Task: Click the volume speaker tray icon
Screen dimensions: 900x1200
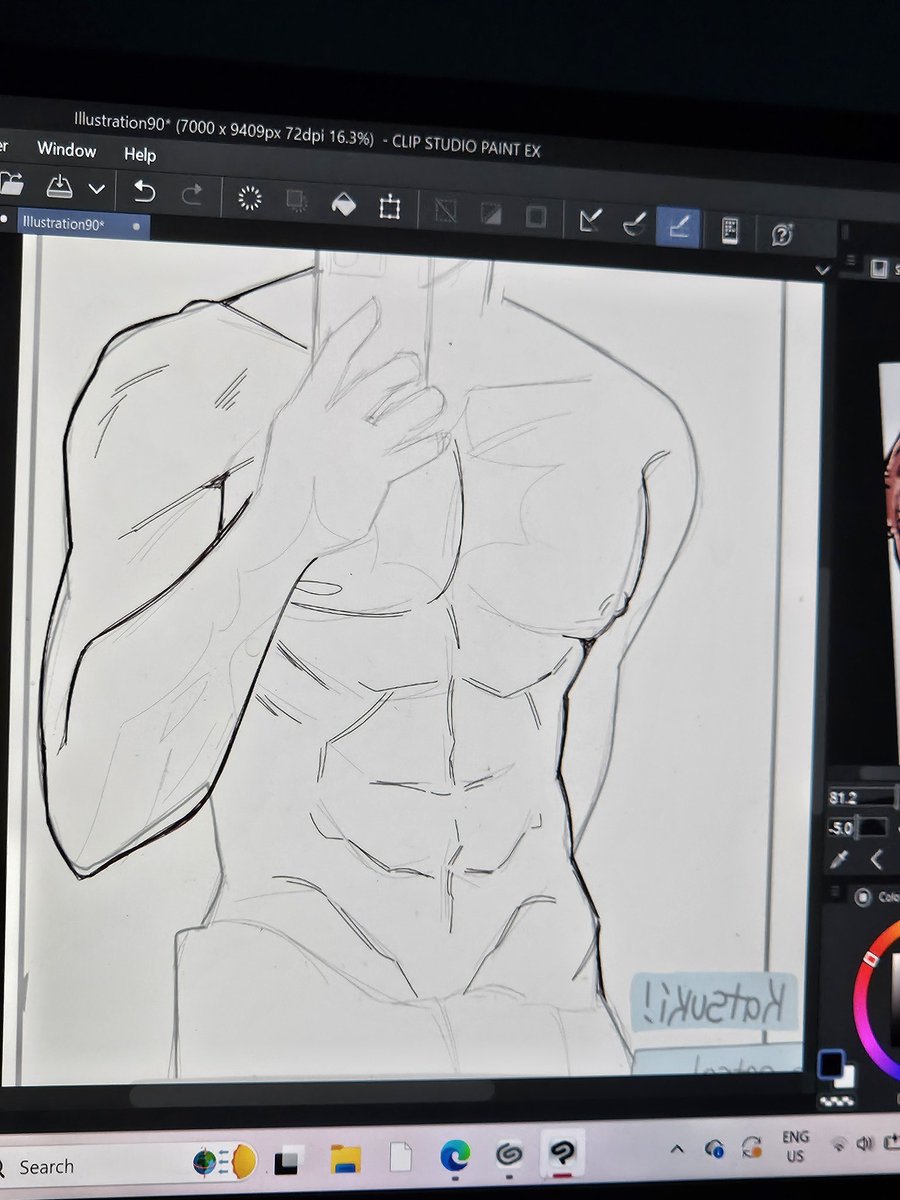Action: point(865,1141)
